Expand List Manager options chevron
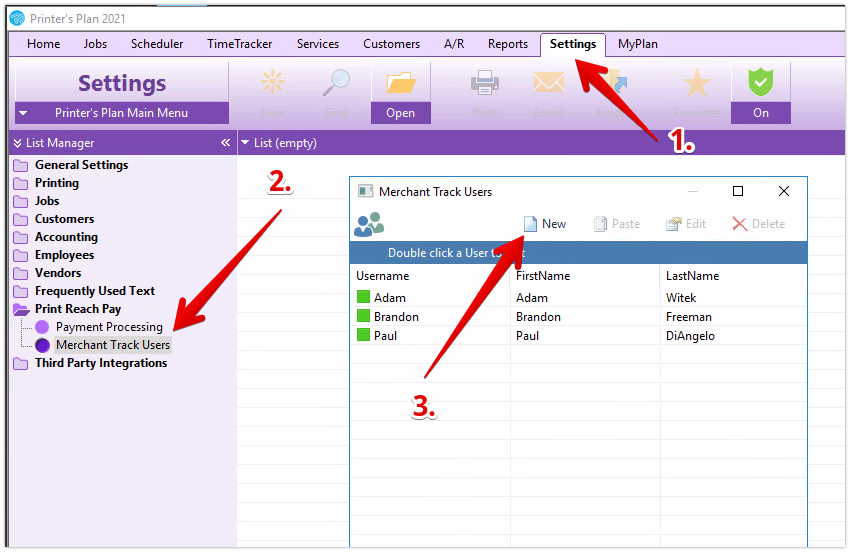The width and height of the screenshot is (850, 552). click(17, 143)
